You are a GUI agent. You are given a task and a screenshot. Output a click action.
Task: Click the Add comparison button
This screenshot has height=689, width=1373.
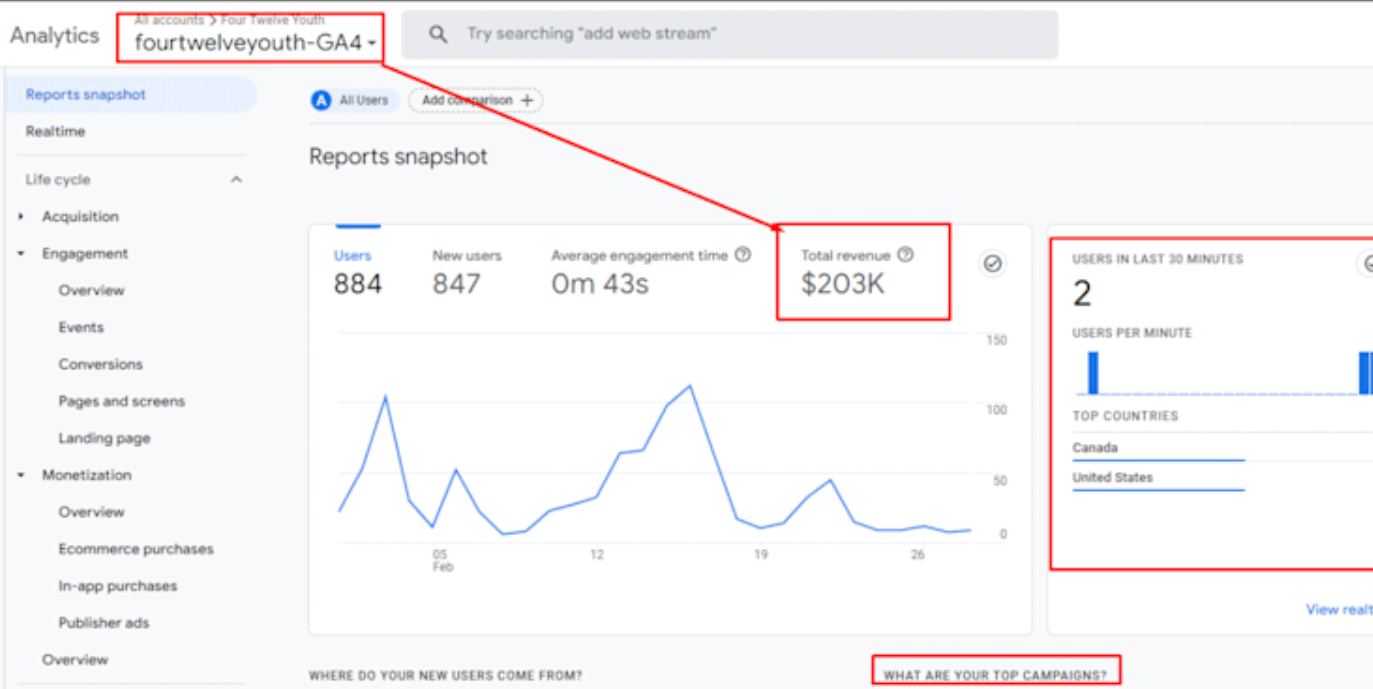(x=475, y=100)
